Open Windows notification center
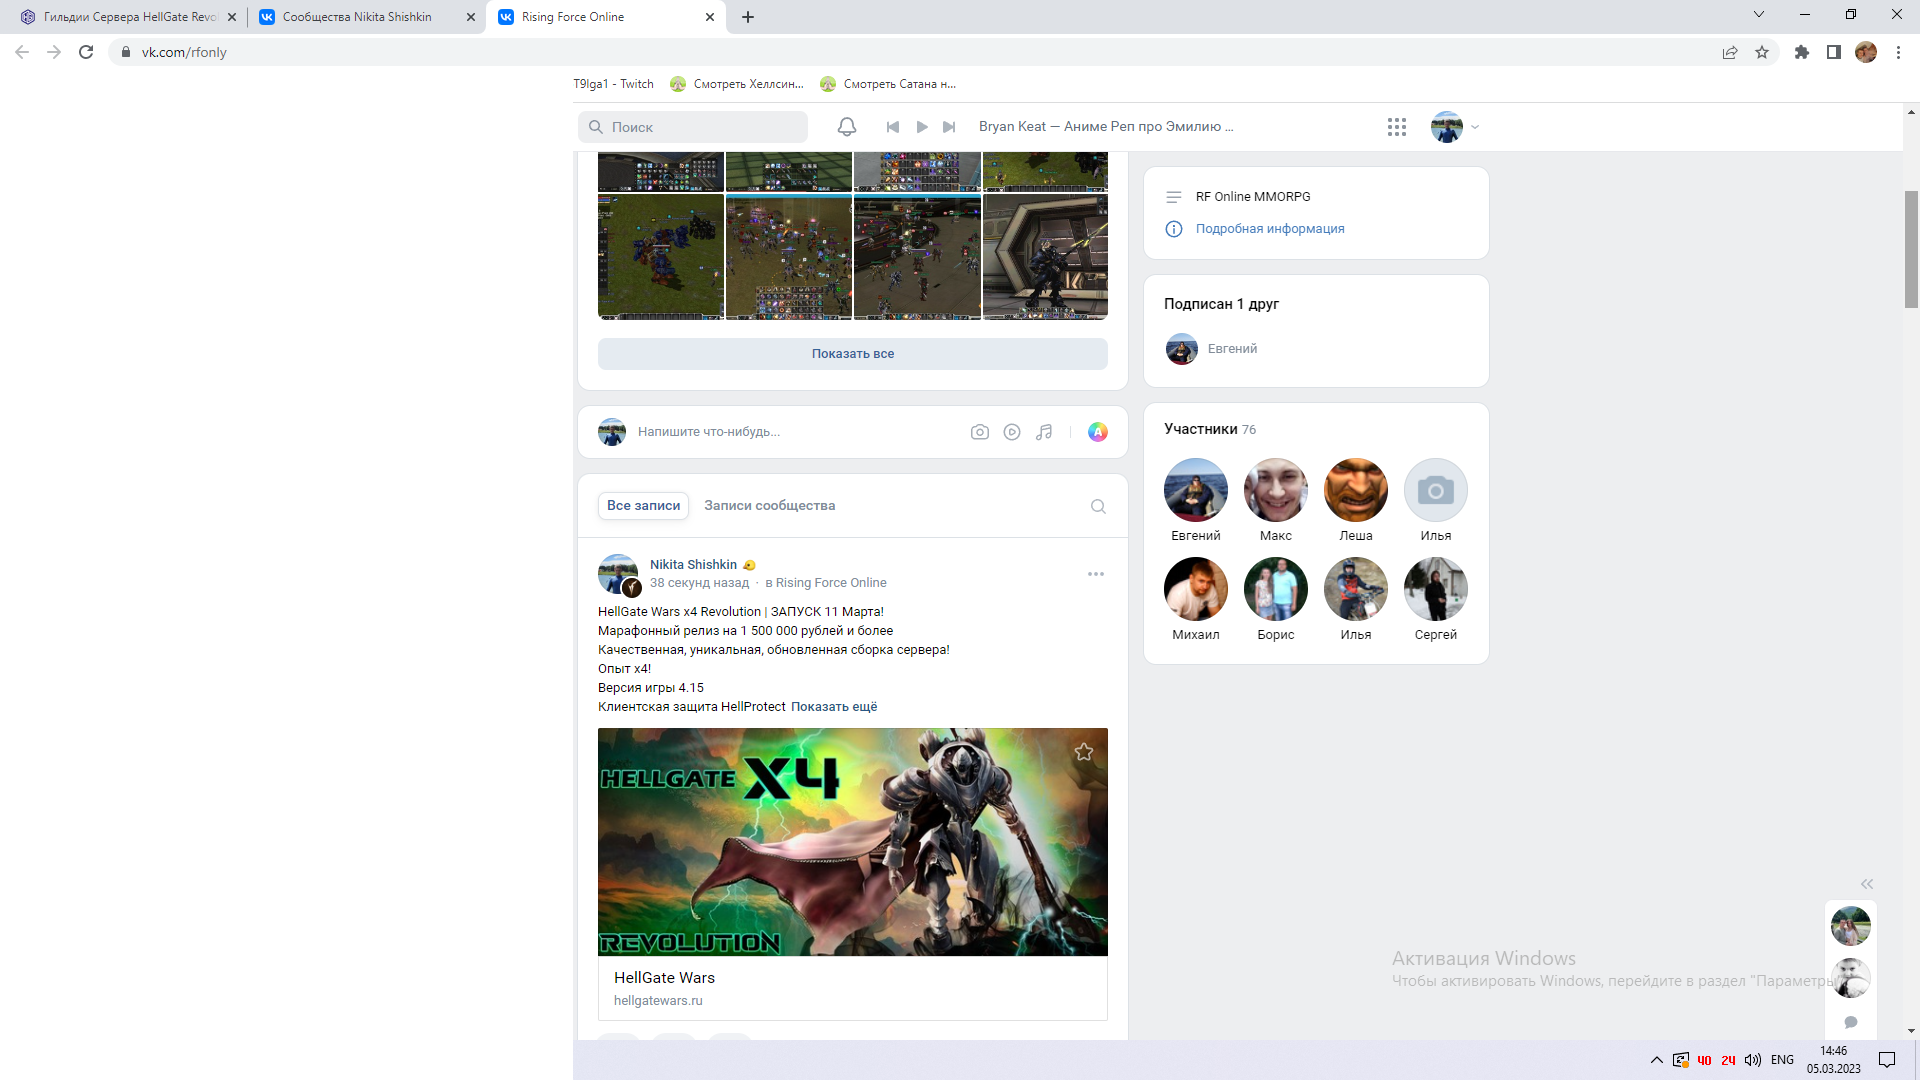Image resolution: width=1920 pixels, height=1080 pixels. tap(1887, 1060)
